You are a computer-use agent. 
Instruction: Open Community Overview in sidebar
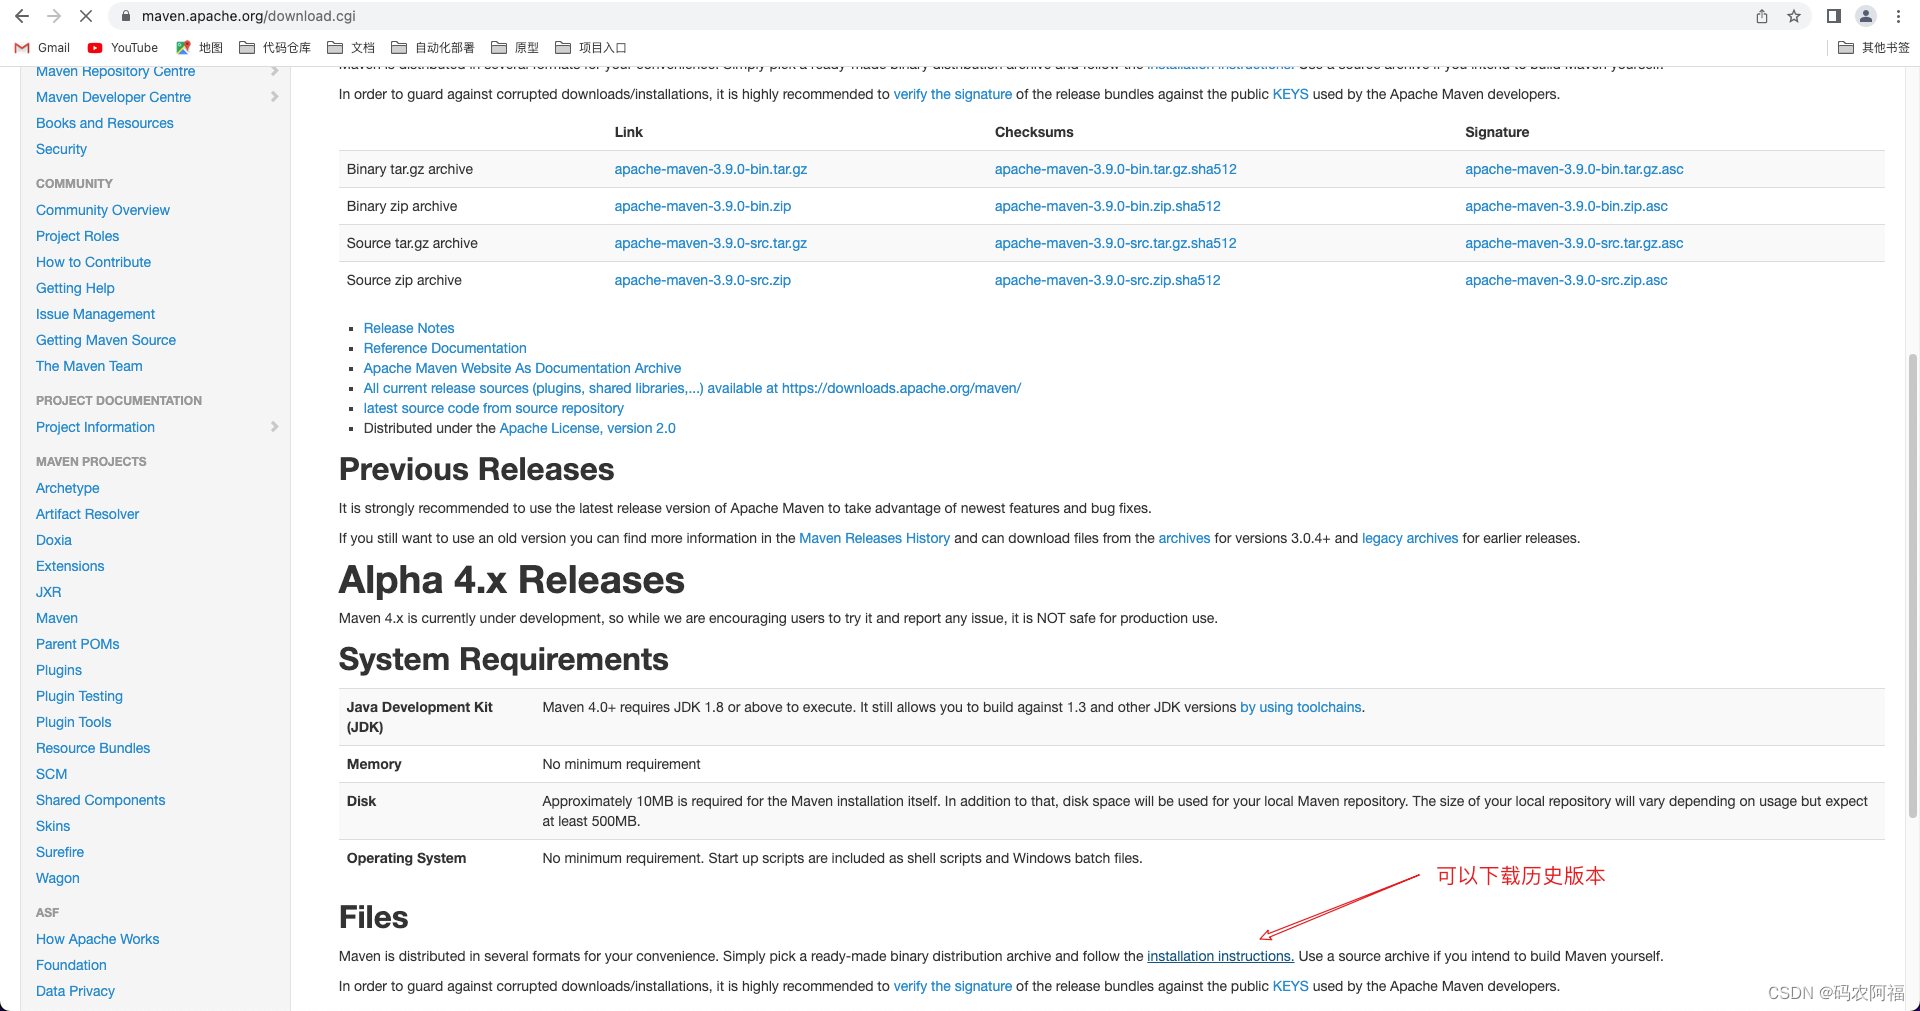tap(103, 210)
